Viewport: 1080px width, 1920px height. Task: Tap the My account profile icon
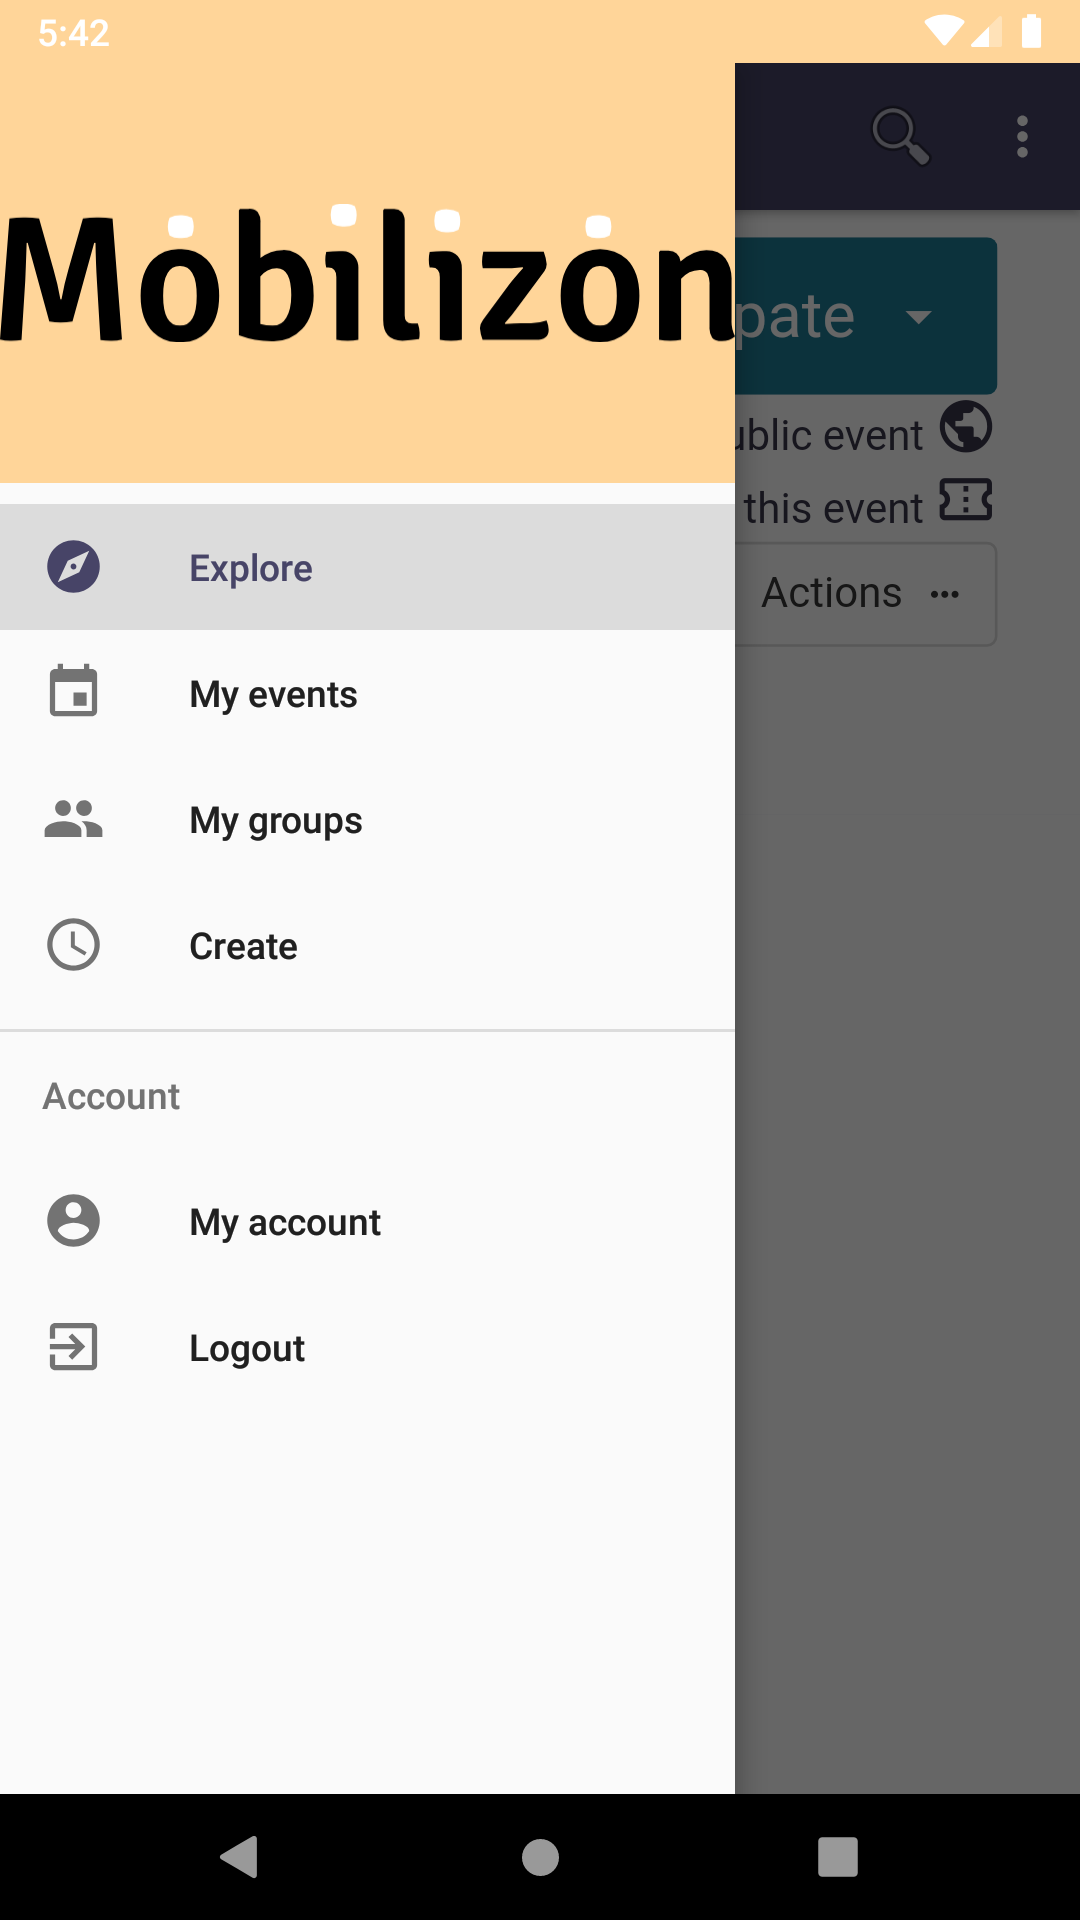pos(73,1221)
